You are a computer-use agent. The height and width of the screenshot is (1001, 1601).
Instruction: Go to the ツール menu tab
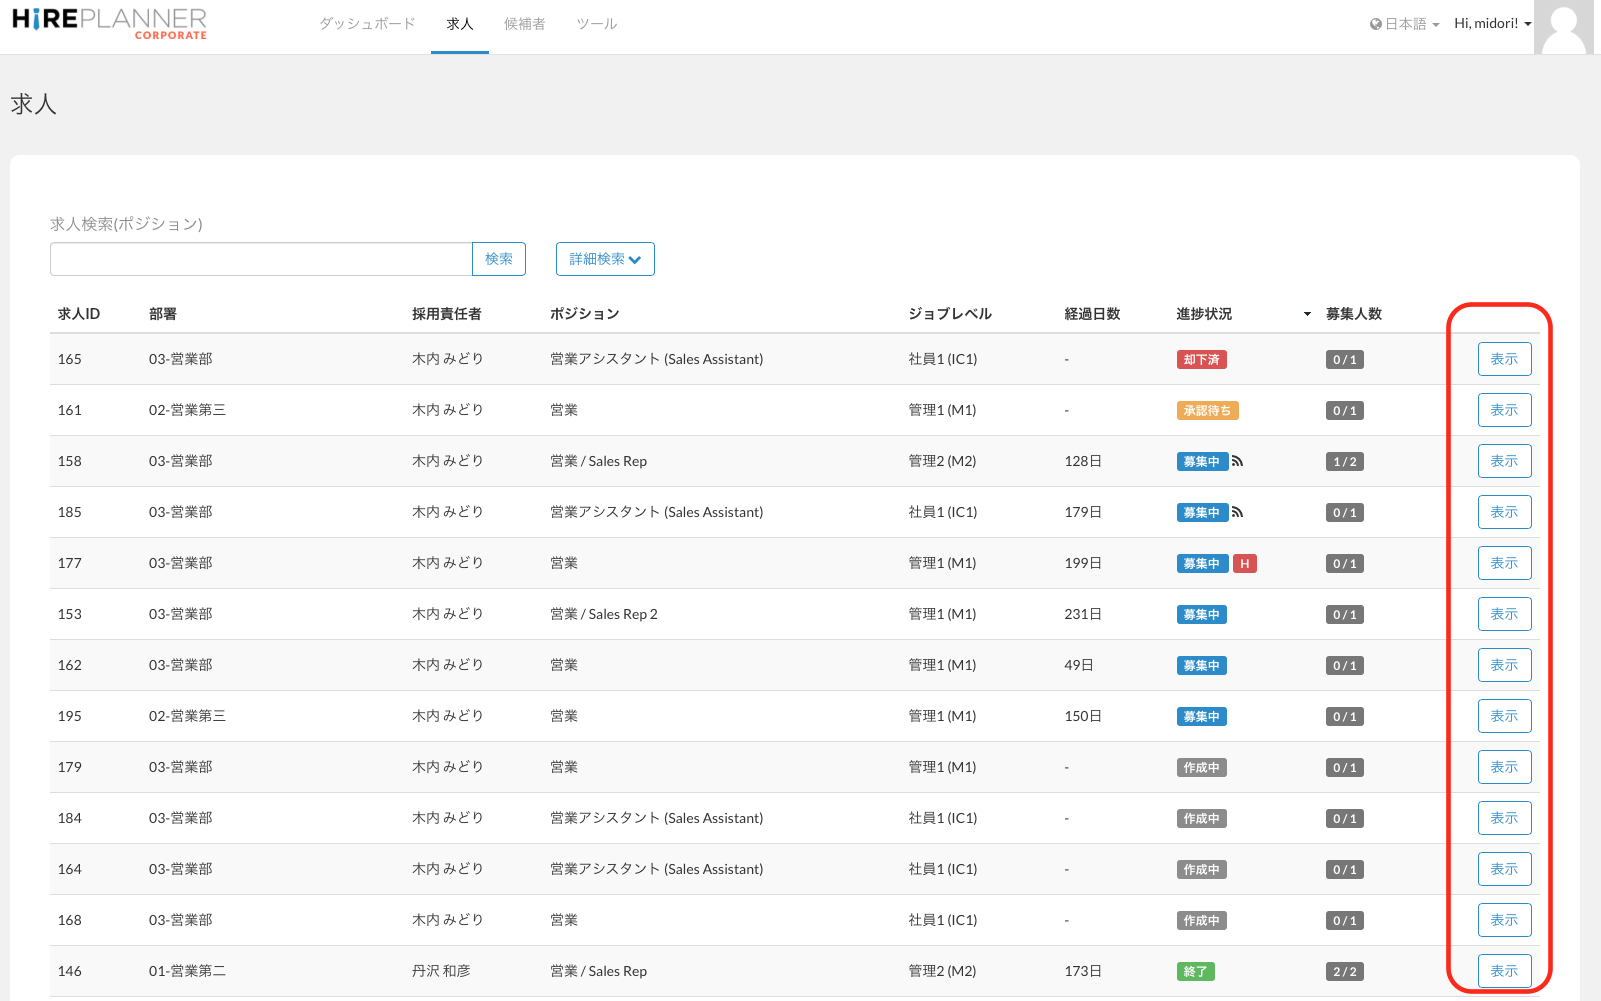596,24
